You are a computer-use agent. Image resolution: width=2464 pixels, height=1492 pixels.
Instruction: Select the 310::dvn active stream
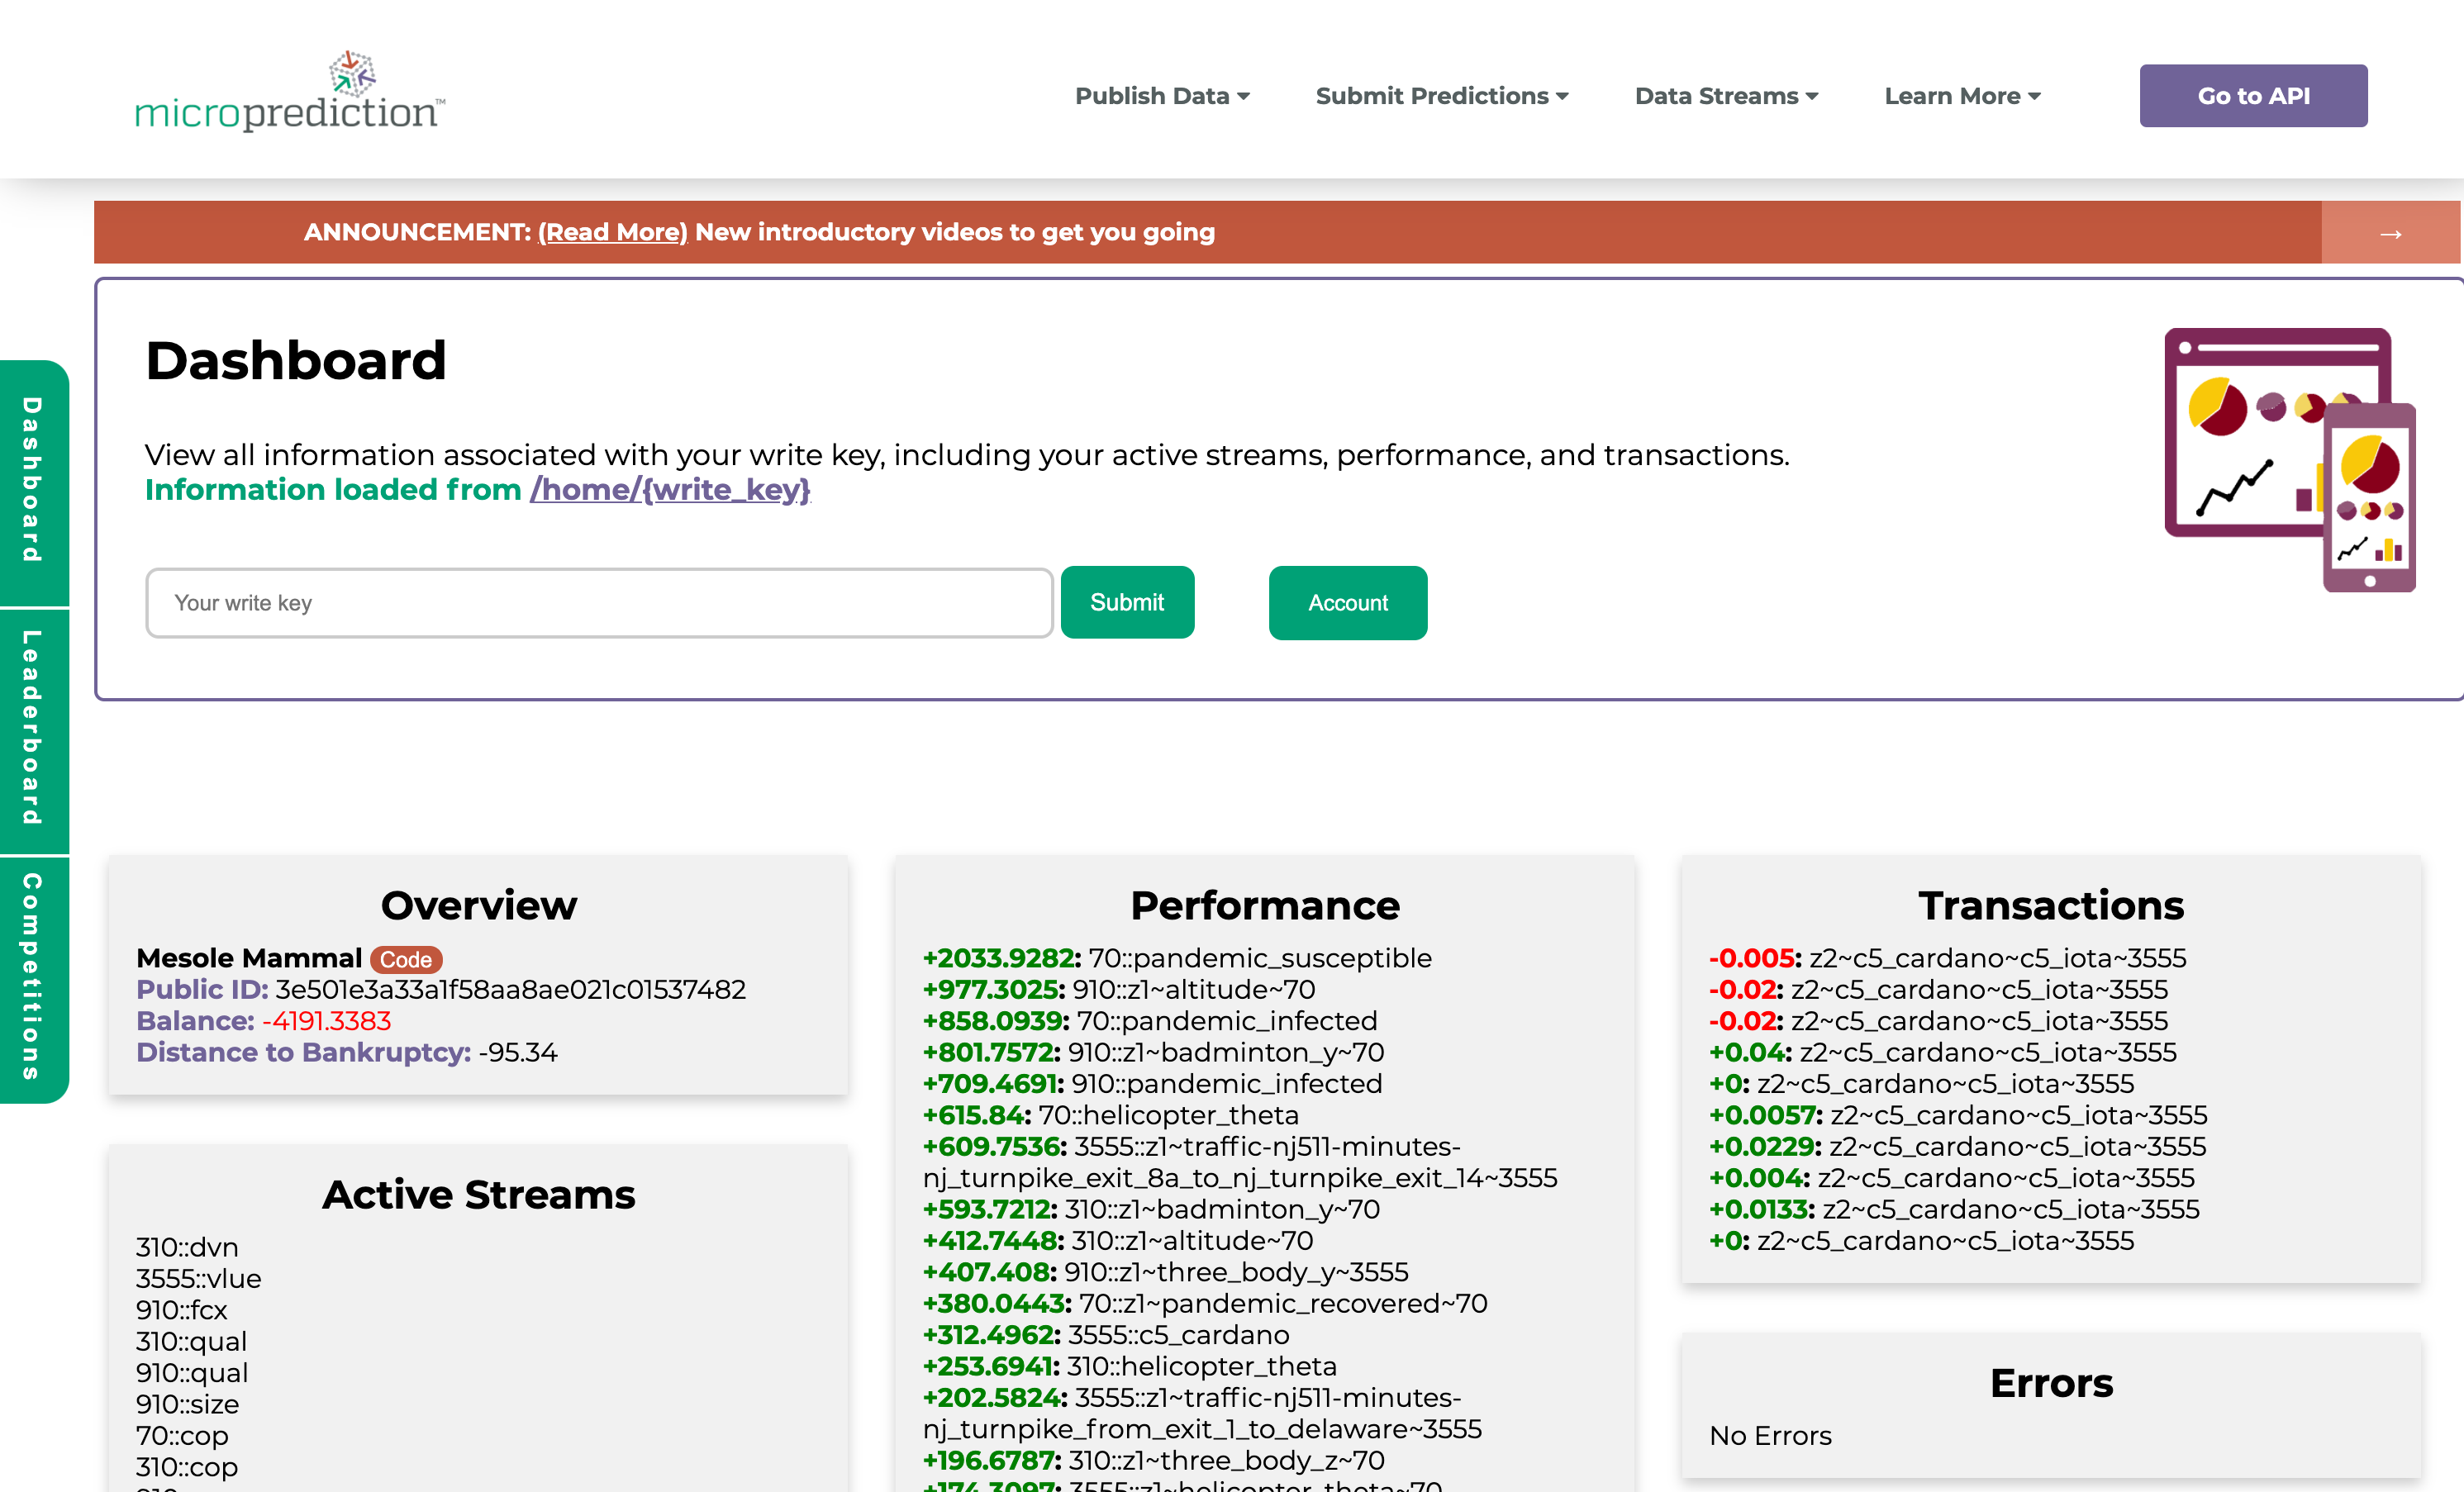[x=187, y=1247]
